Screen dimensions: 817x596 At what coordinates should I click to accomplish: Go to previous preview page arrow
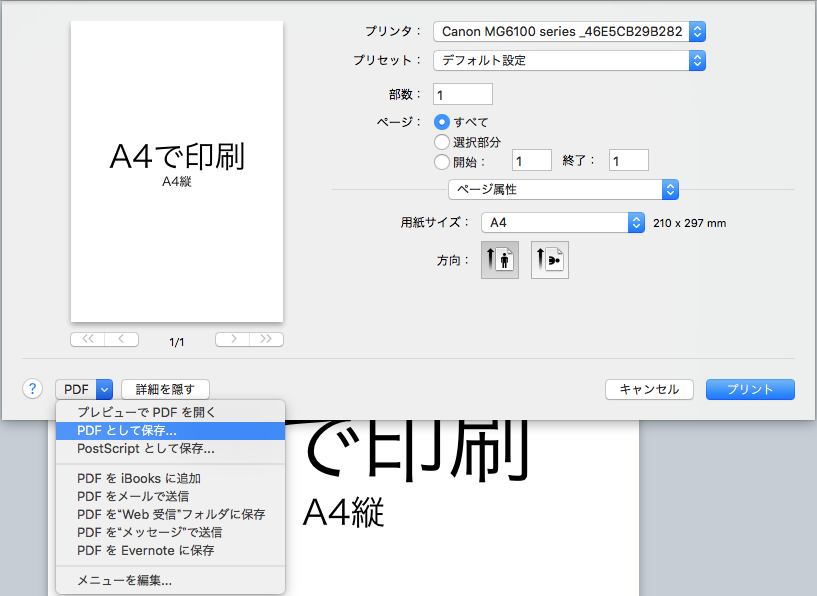pos(121,339)
